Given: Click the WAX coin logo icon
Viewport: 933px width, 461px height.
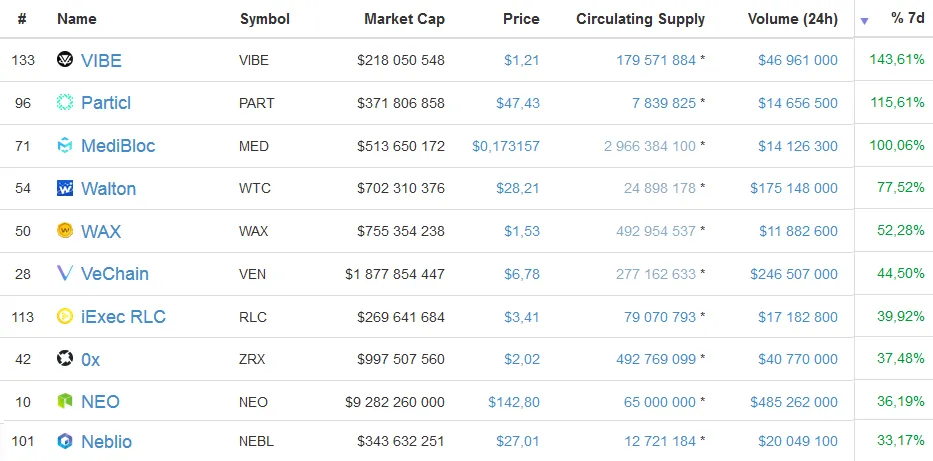Looking at the screenshot, I should click(65, 230).
